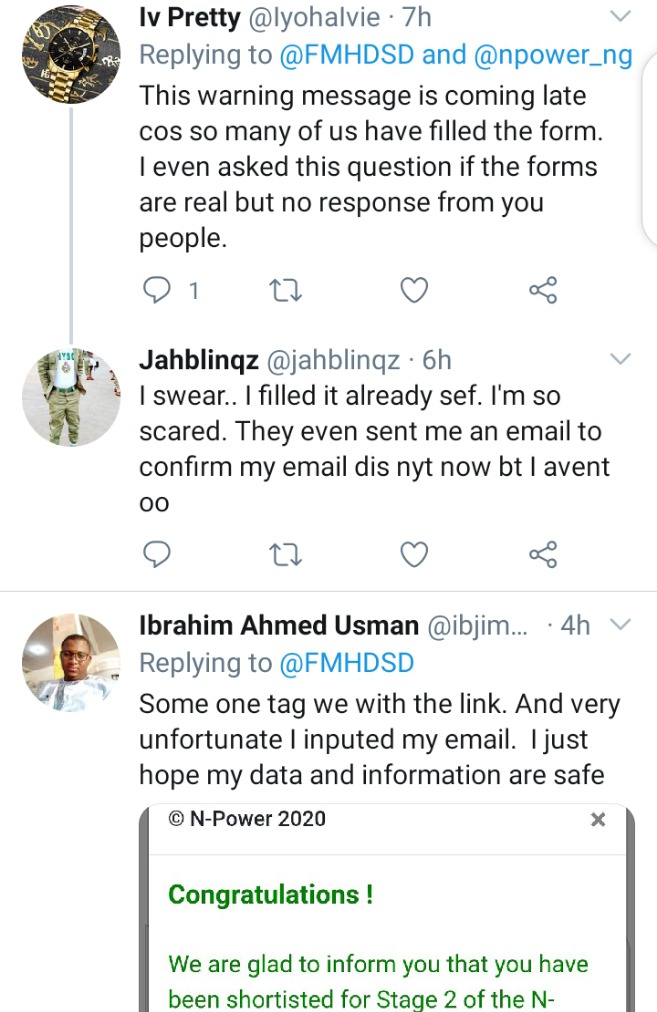Reply to Jahblinqz's tweet
657x1012 pixels.
click(x=156, y=554)
